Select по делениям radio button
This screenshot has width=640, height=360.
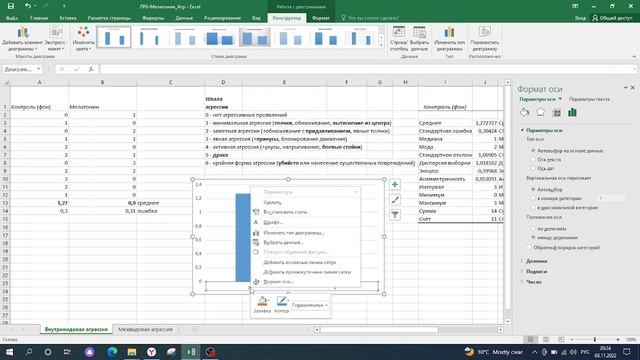pos(533,229)
